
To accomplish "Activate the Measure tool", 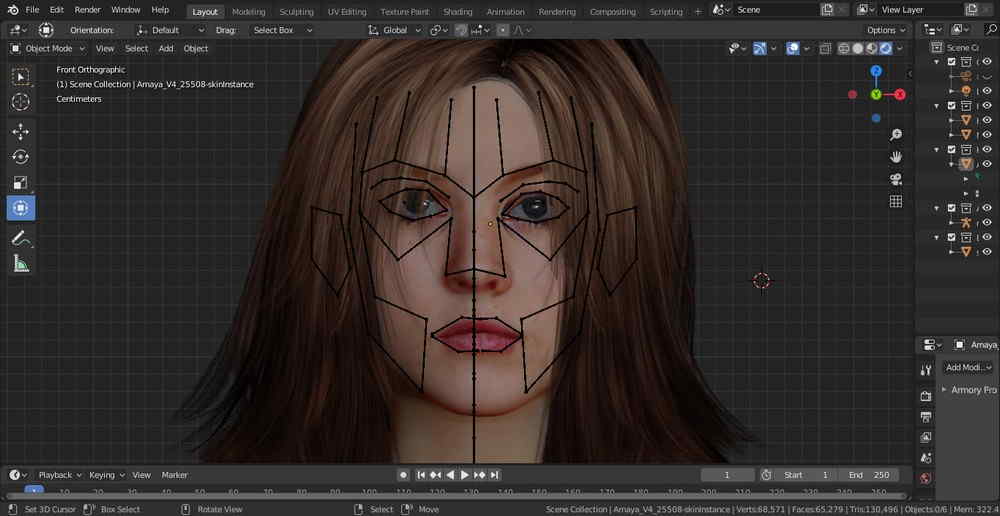I will (20, 264).
